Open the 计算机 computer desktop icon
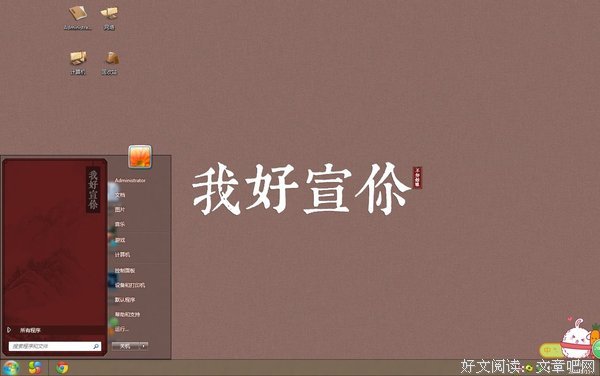The height and width of the screenshot is (376, 600). [78, 62]
